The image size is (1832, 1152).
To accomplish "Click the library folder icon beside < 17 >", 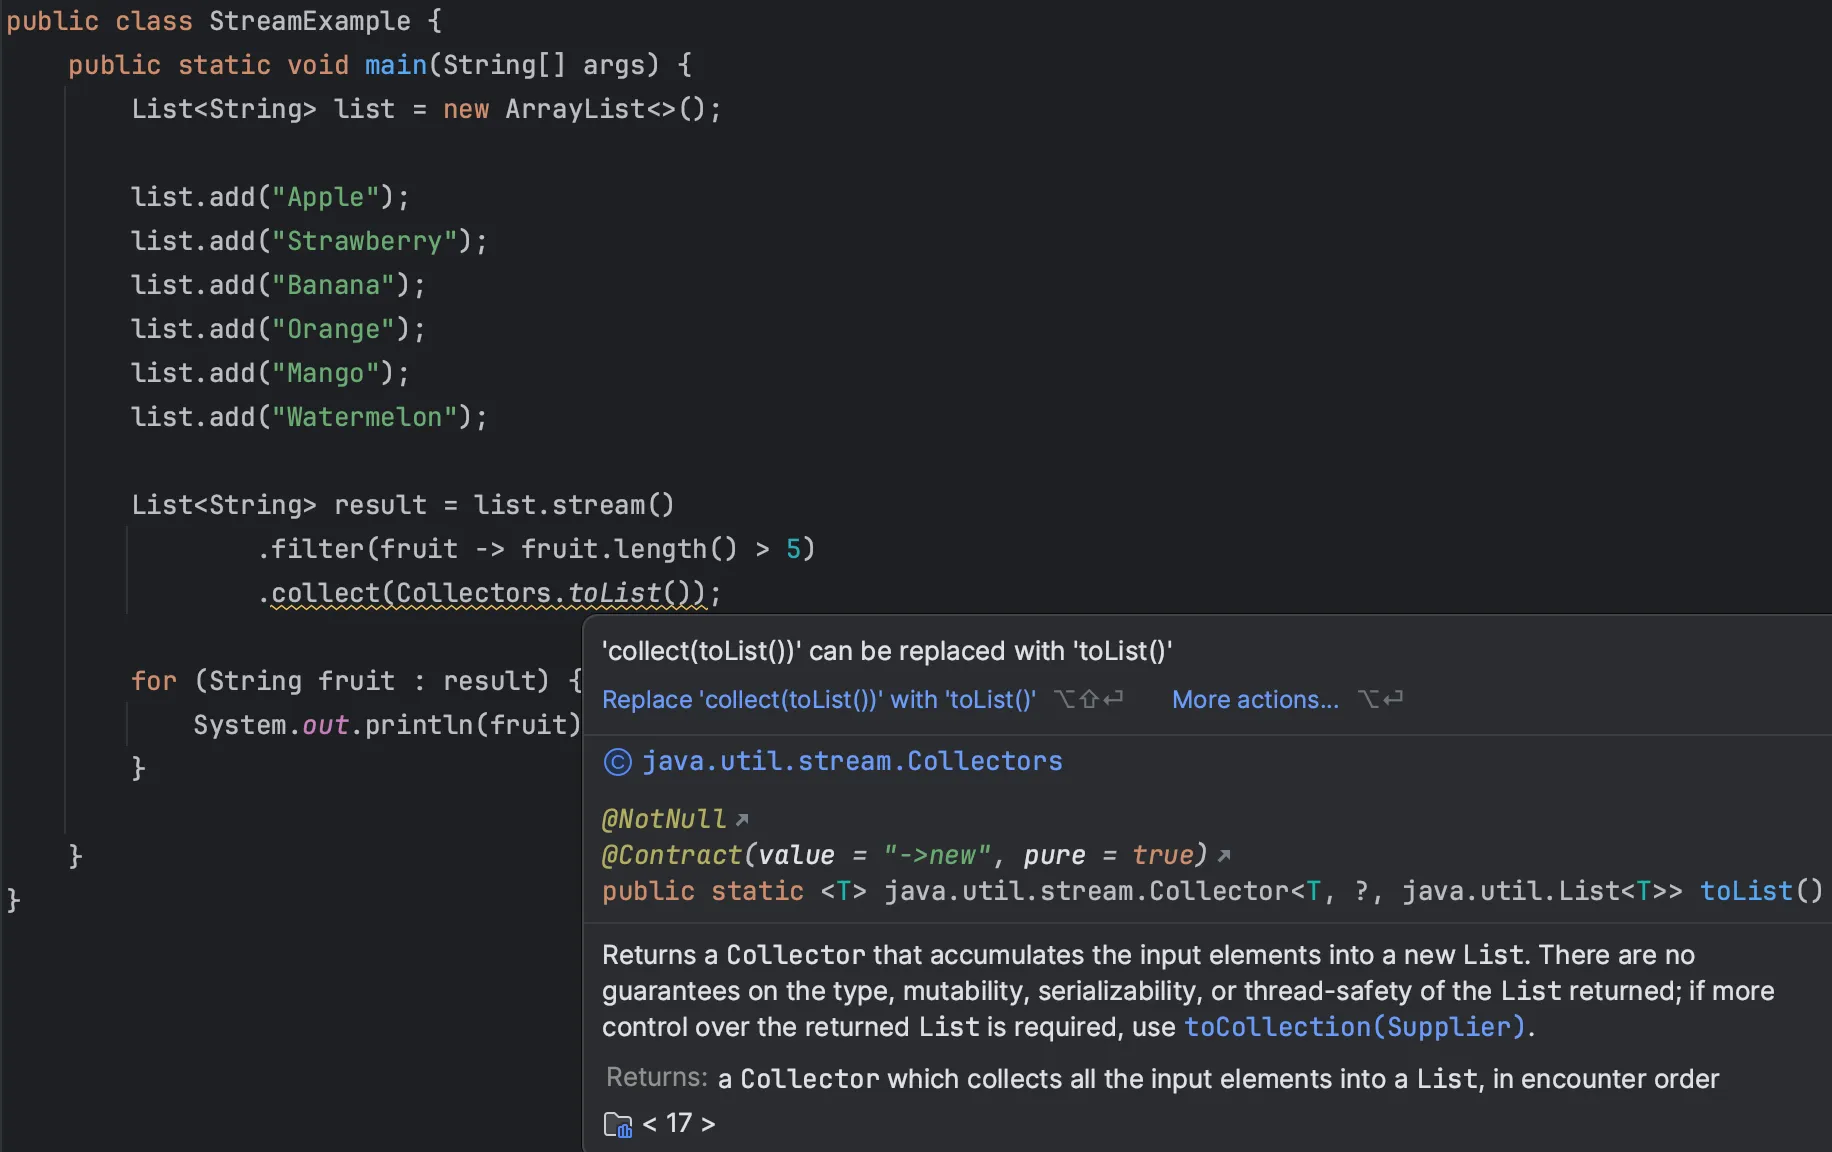I will [618, 1125].
